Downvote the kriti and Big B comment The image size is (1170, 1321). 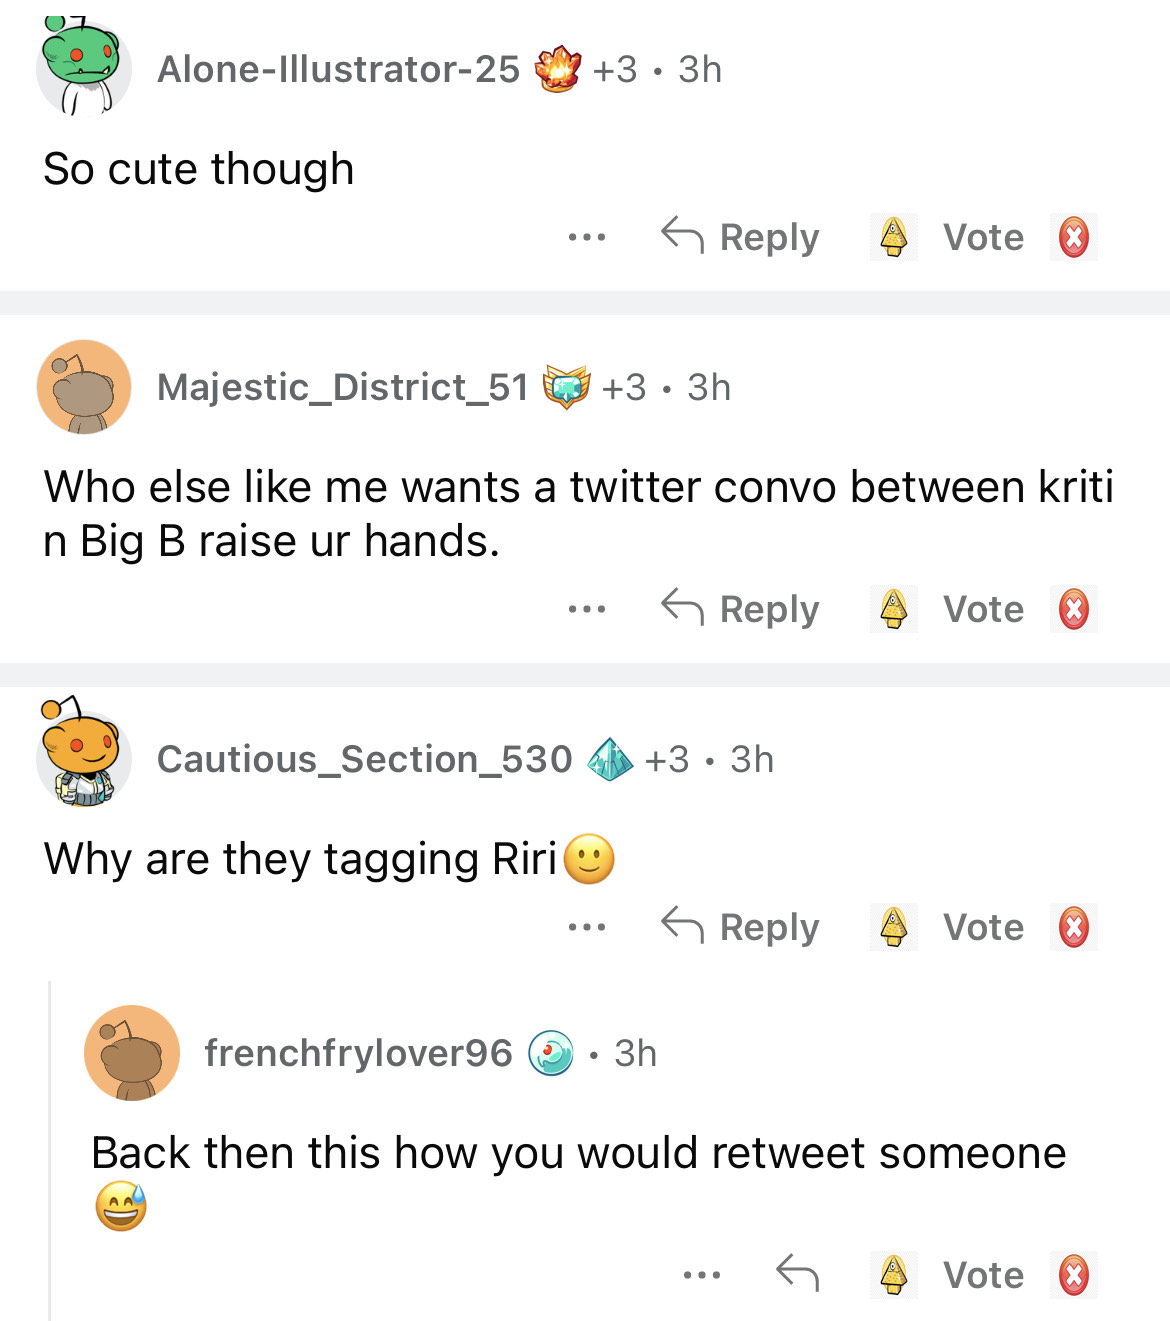tap(1073, 609)
